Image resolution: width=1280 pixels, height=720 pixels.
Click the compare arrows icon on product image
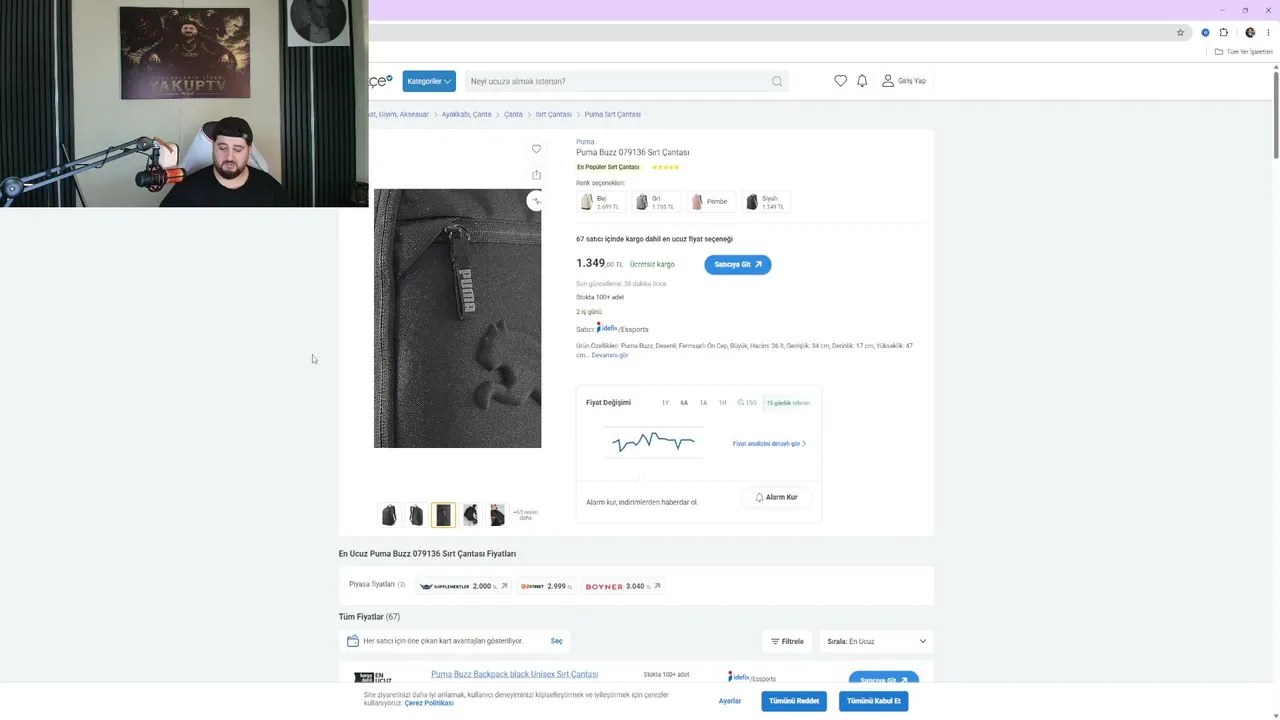(536, 201)
